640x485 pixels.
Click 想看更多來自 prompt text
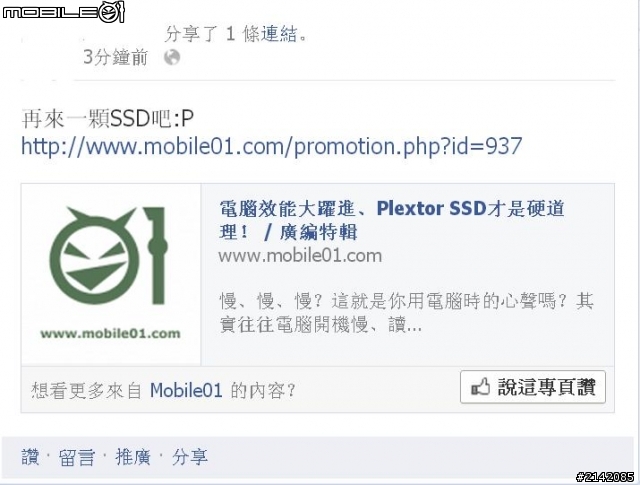[x=86, y=390]
